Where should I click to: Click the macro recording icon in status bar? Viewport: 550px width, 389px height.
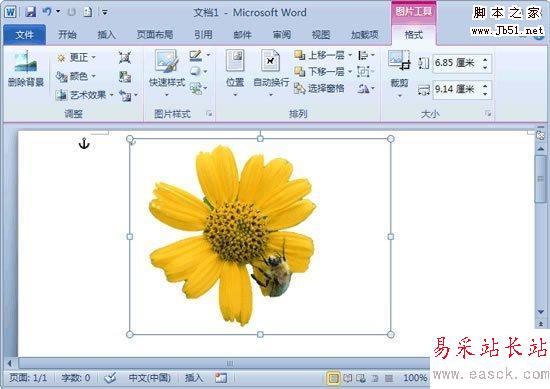click(x=221, y=378)
